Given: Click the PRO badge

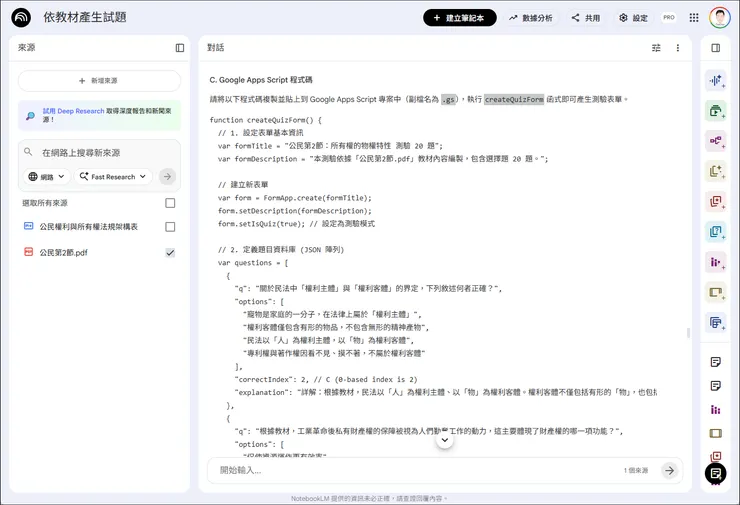Looking at the screenshot, I should [x=669, y=17].
